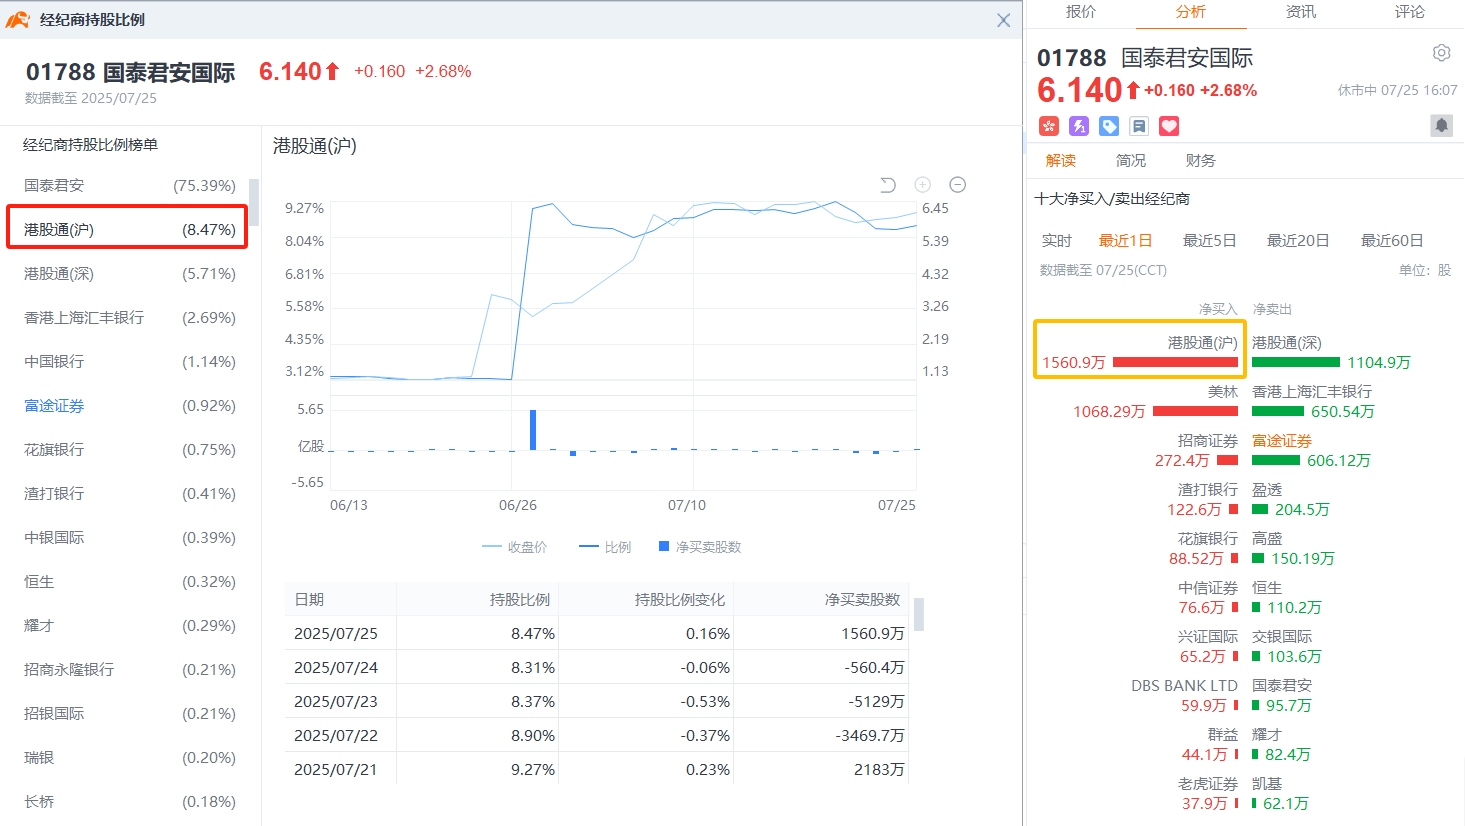Toggle the 净买卖股数 legend series

[700, 547]
